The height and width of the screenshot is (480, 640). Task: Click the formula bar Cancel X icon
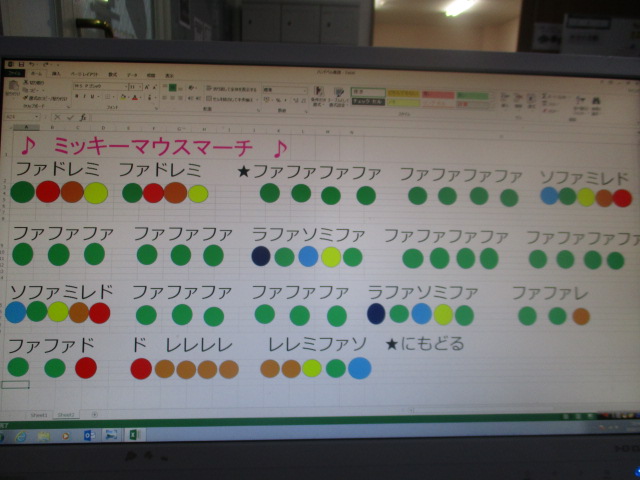click(58, 117)
